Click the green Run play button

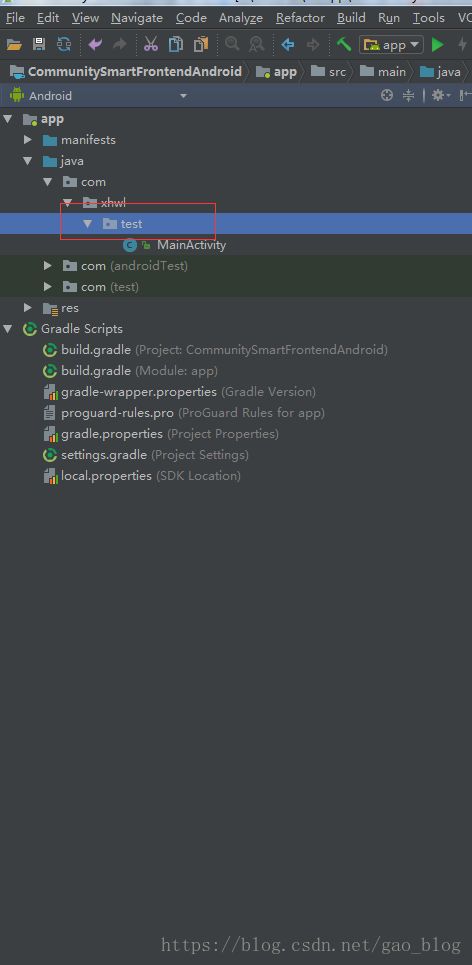point(438,44)
